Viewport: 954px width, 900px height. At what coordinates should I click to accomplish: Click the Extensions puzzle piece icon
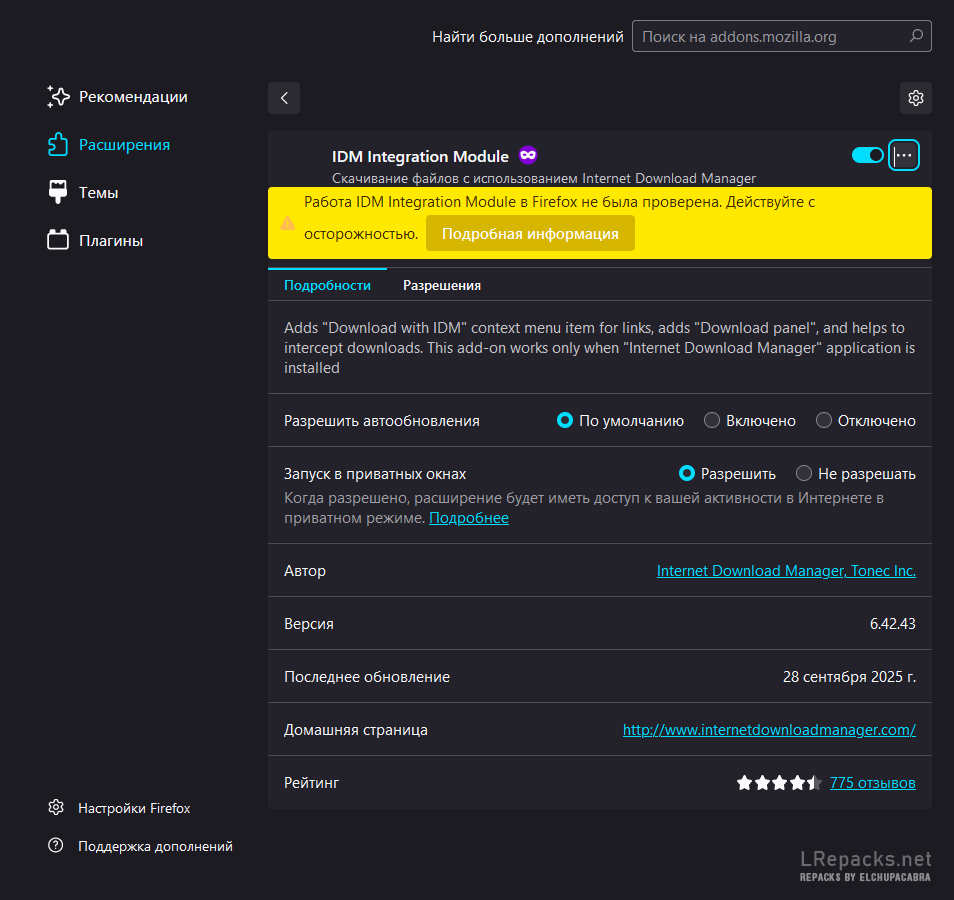(58, 145)
